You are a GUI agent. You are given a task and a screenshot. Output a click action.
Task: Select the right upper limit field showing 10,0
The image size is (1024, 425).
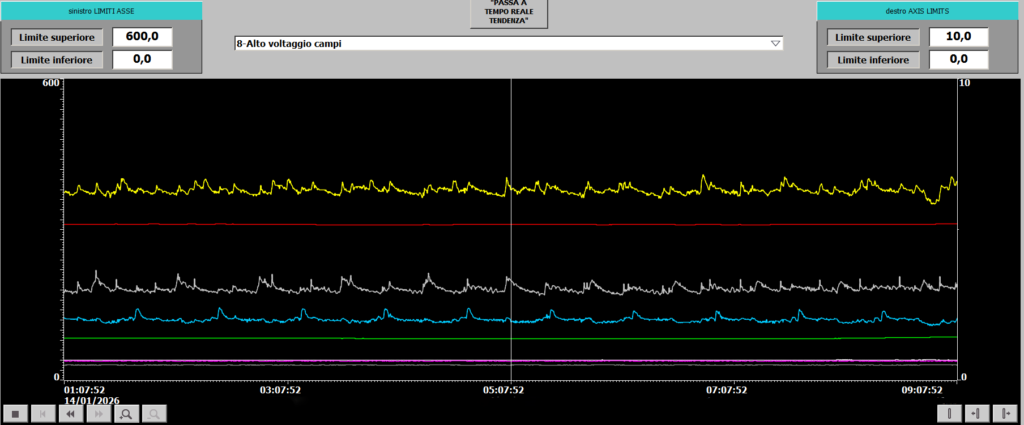pos(959,37)
